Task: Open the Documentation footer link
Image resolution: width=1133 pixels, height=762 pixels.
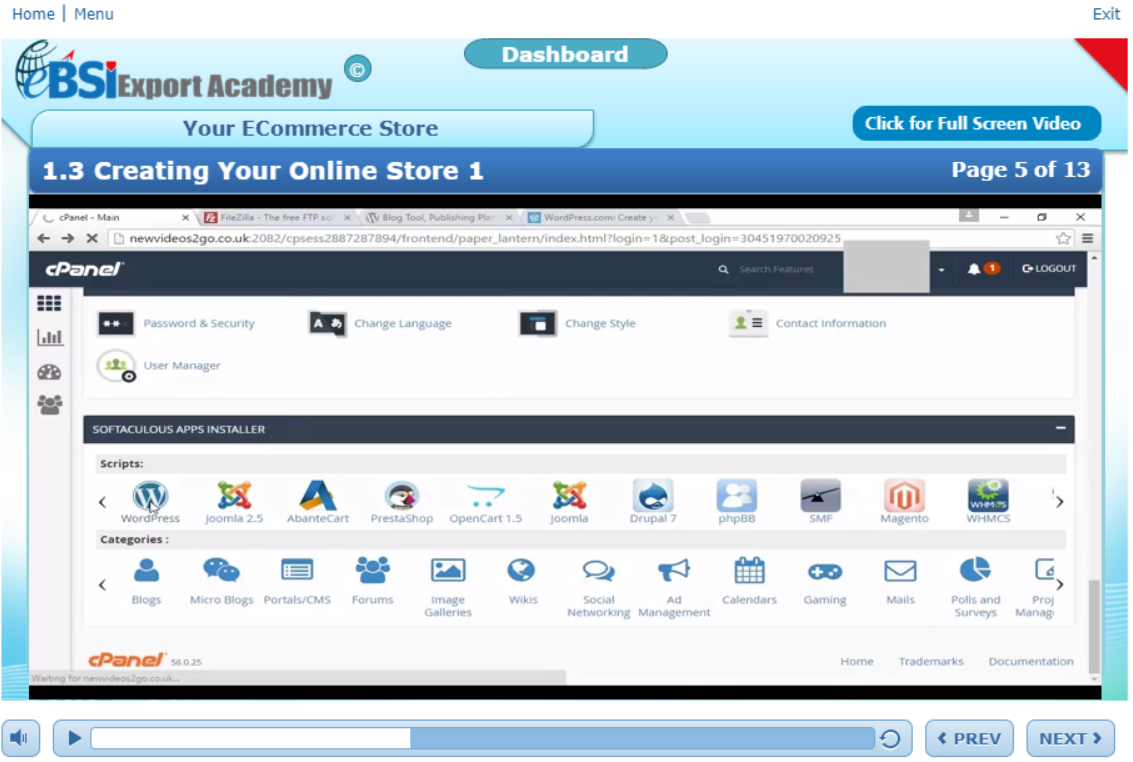Action: coord(1030,662)
